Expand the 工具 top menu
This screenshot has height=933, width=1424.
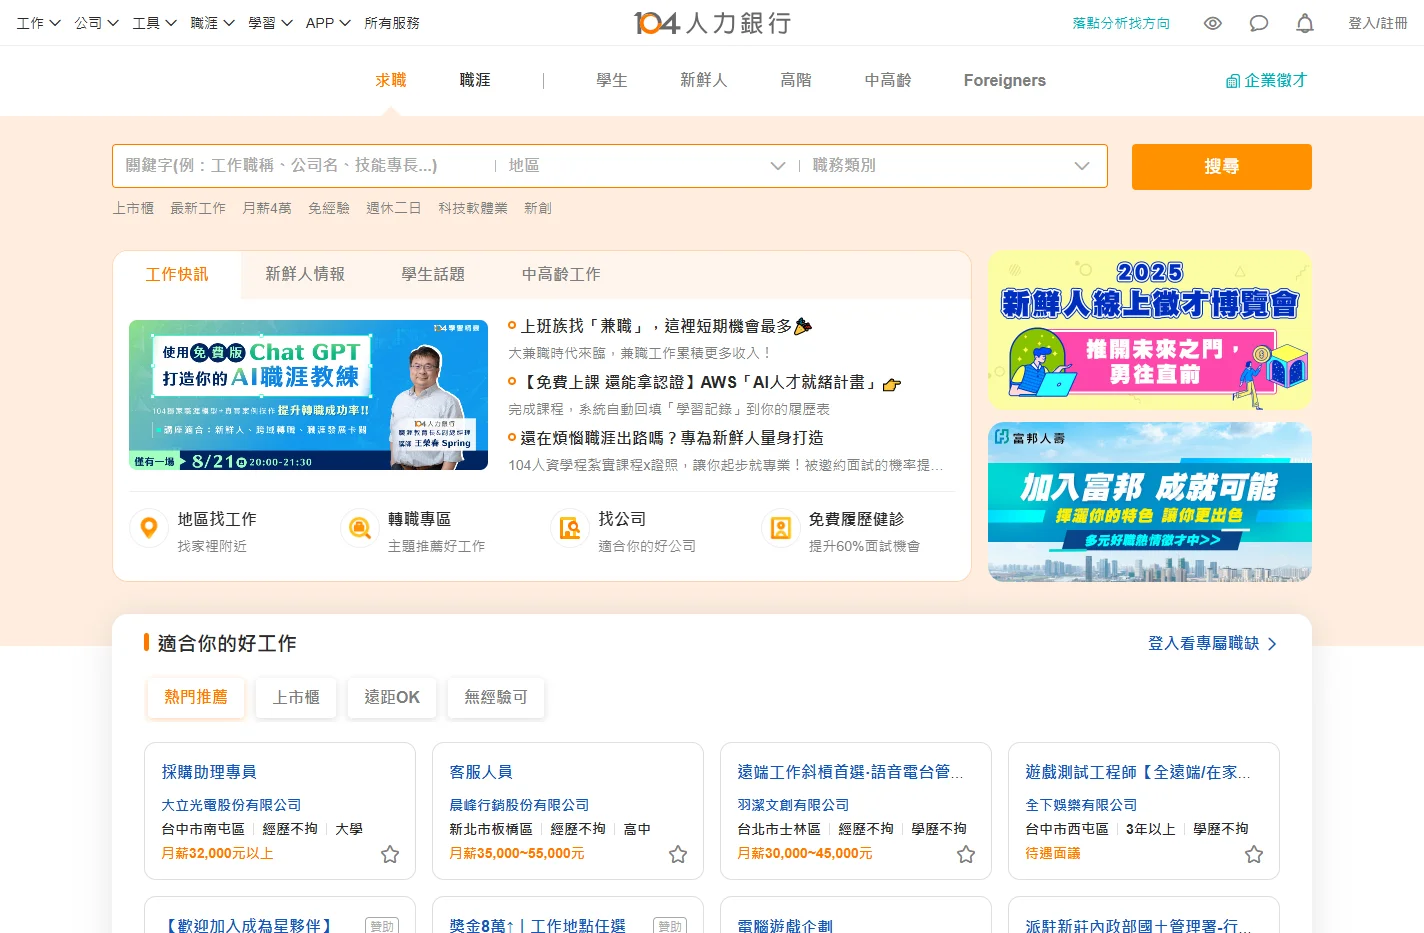point(154,23)
